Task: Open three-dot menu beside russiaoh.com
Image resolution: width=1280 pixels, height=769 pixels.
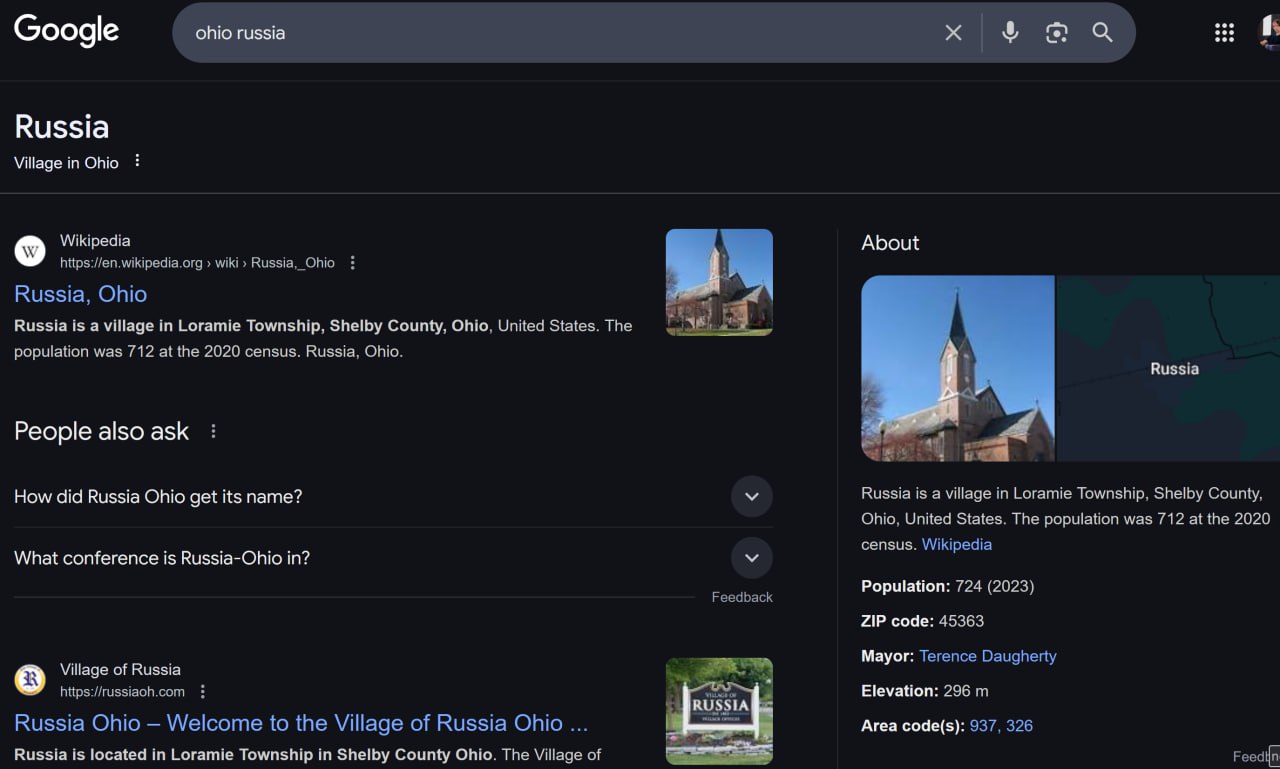Action: coord(203,692)
